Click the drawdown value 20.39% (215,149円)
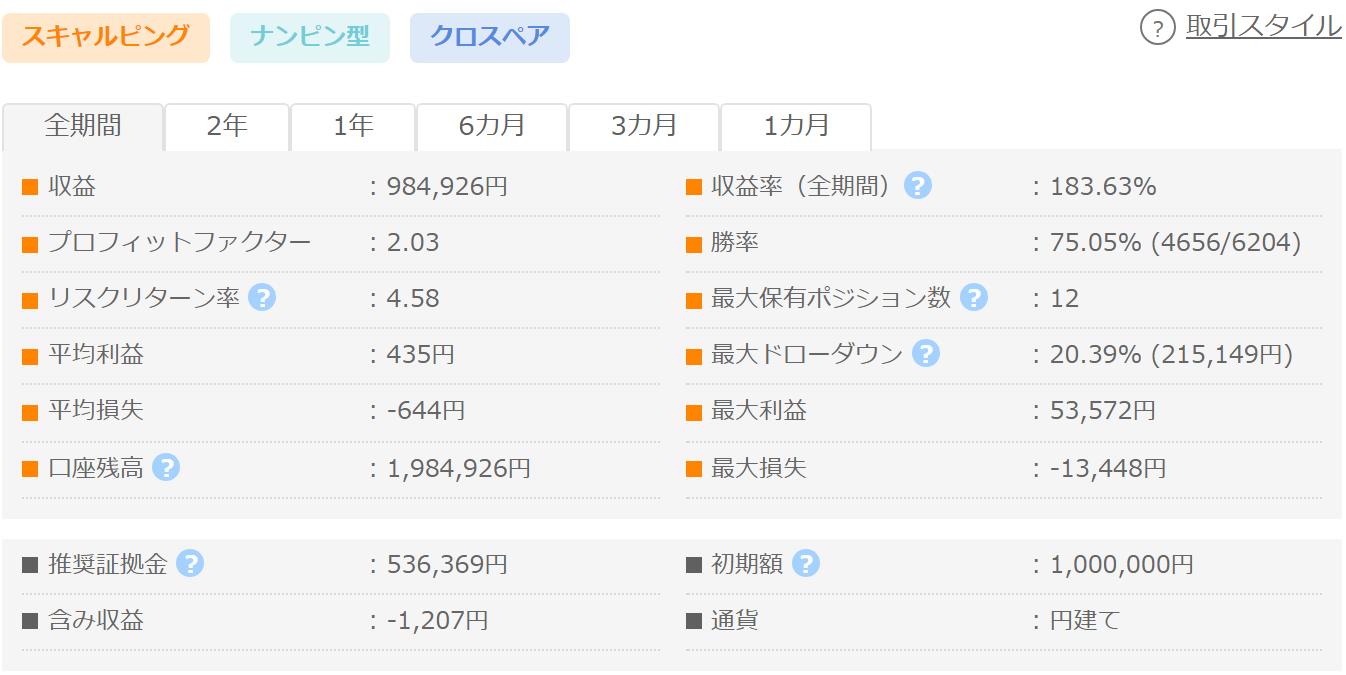 point(1172,355)
